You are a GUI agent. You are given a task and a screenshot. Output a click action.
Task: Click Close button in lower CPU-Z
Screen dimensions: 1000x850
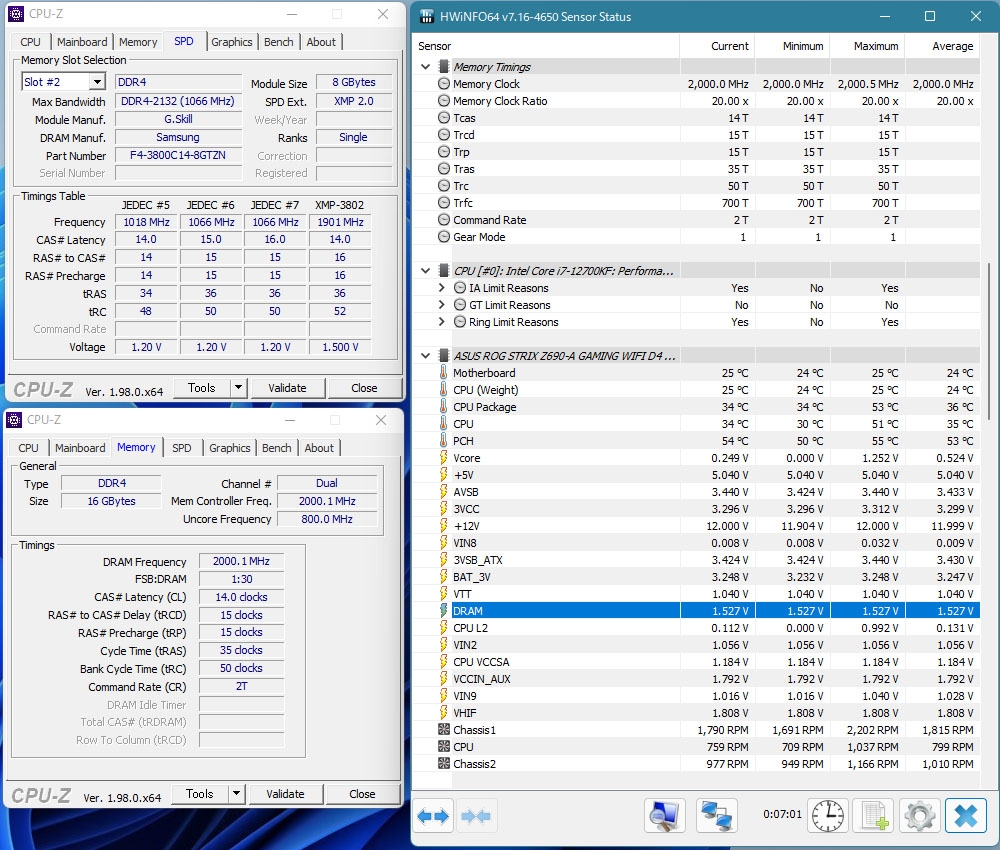point(362,794)
